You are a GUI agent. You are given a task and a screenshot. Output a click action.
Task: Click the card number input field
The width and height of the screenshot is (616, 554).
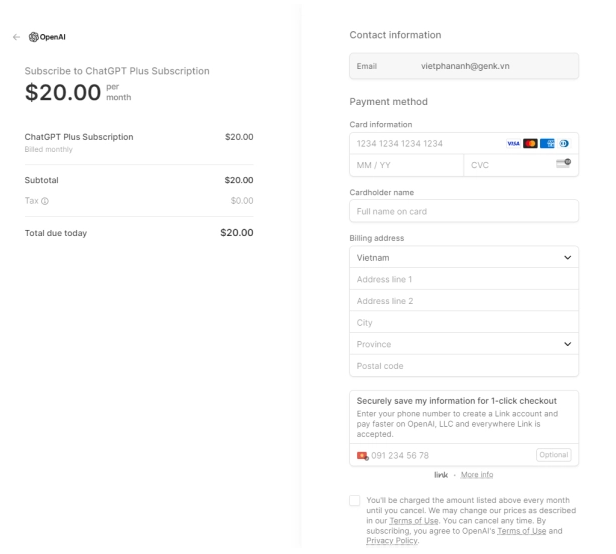point(426,144)
